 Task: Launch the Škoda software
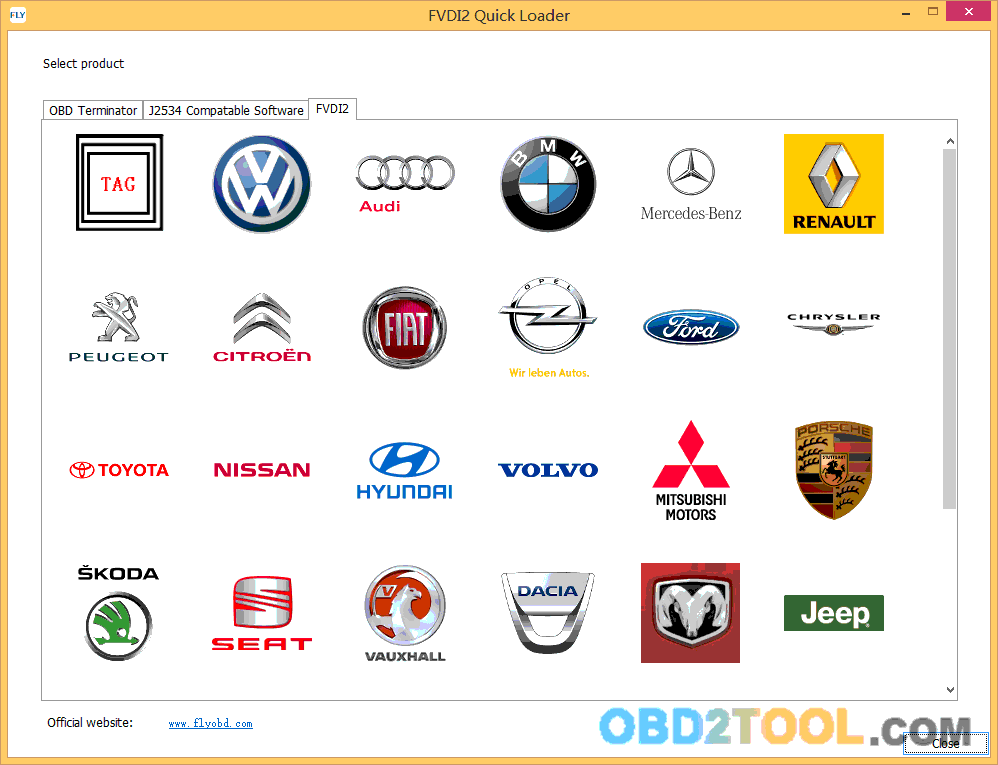point(118,613)
